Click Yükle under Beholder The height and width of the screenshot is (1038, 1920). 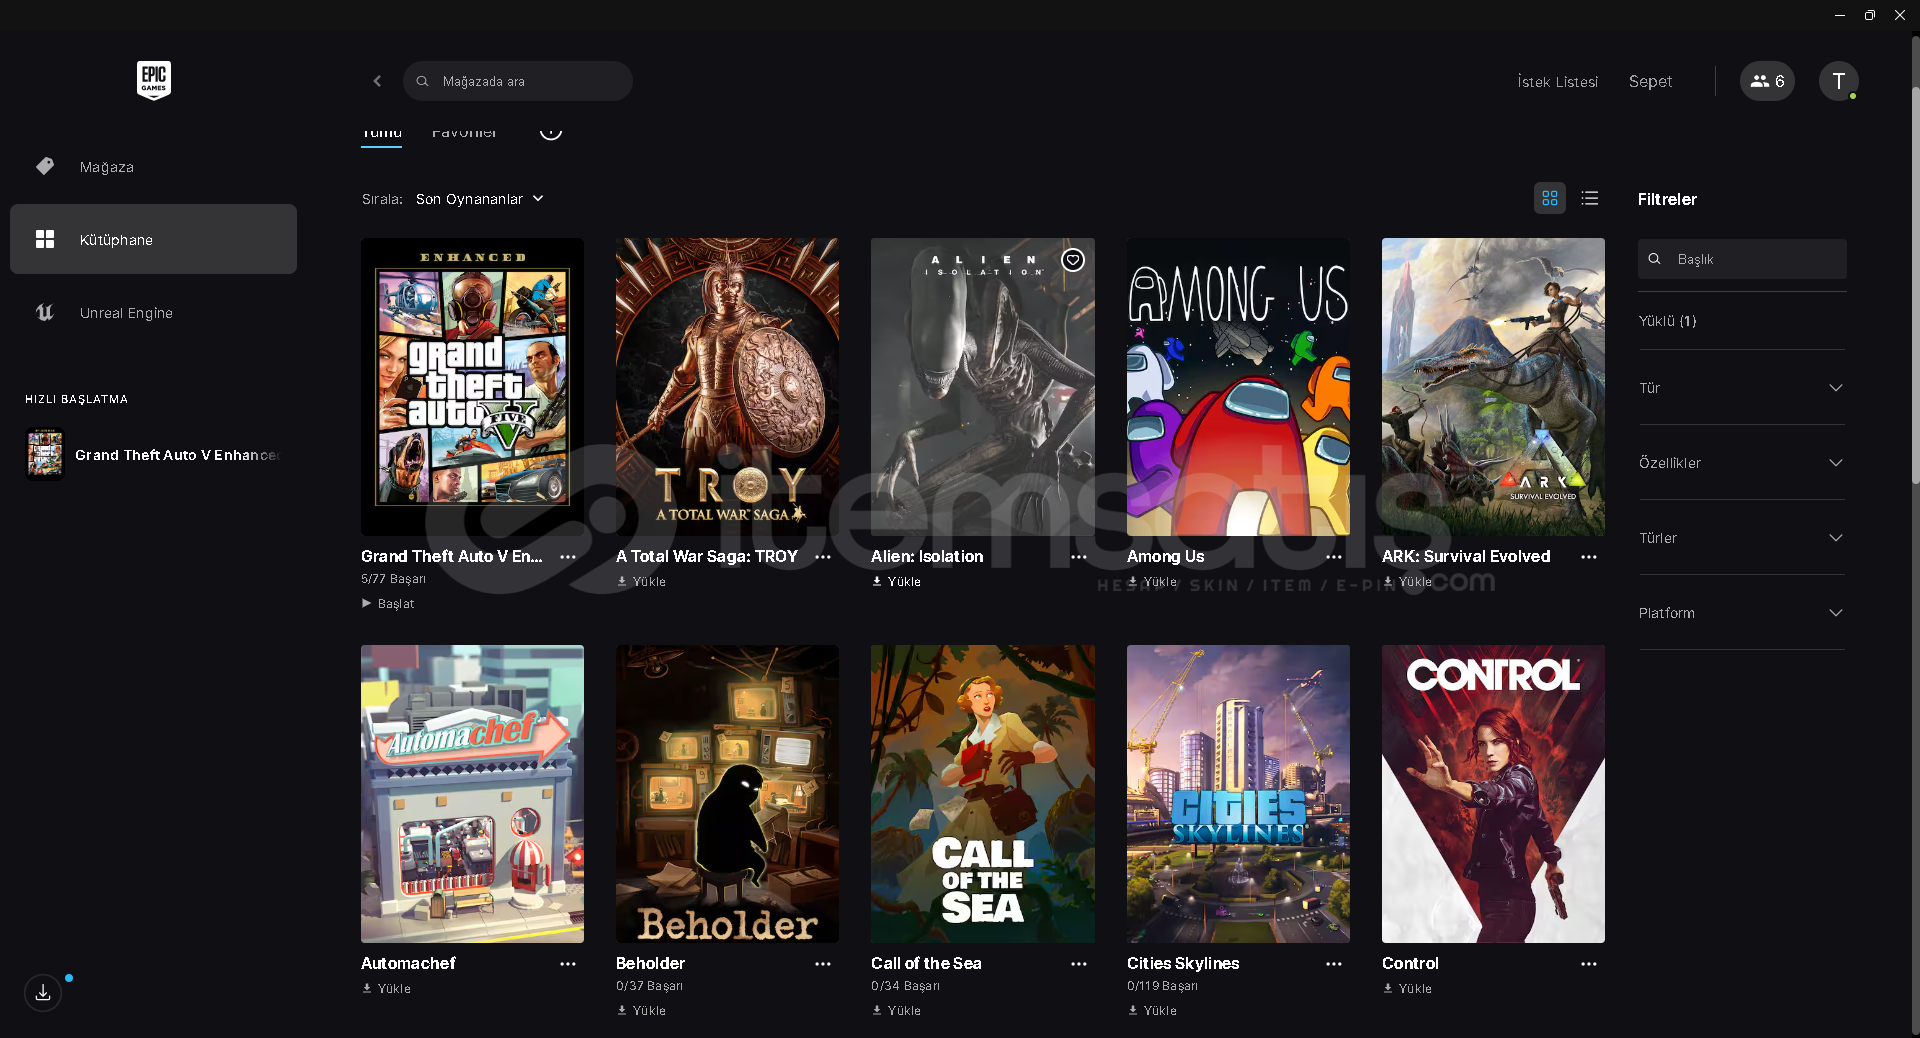(641, 1011)
